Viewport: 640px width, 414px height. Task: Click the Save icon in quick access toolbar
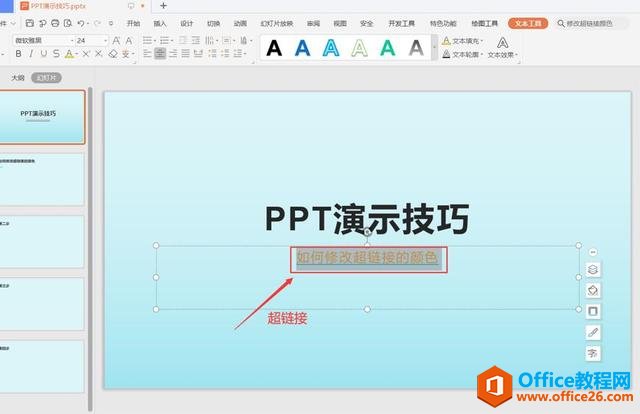[x=29, y=23]
